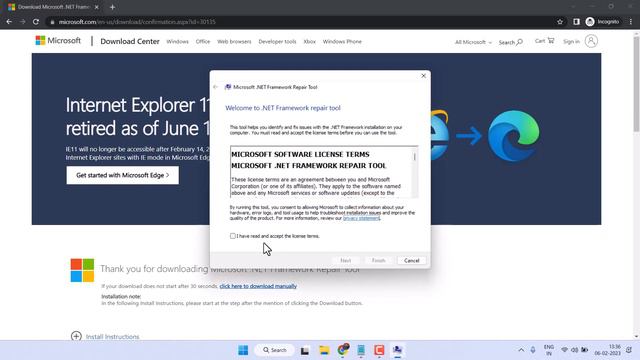Screen dimensions: 640x360
Task: Open site Search
Action: pos(510,42)
